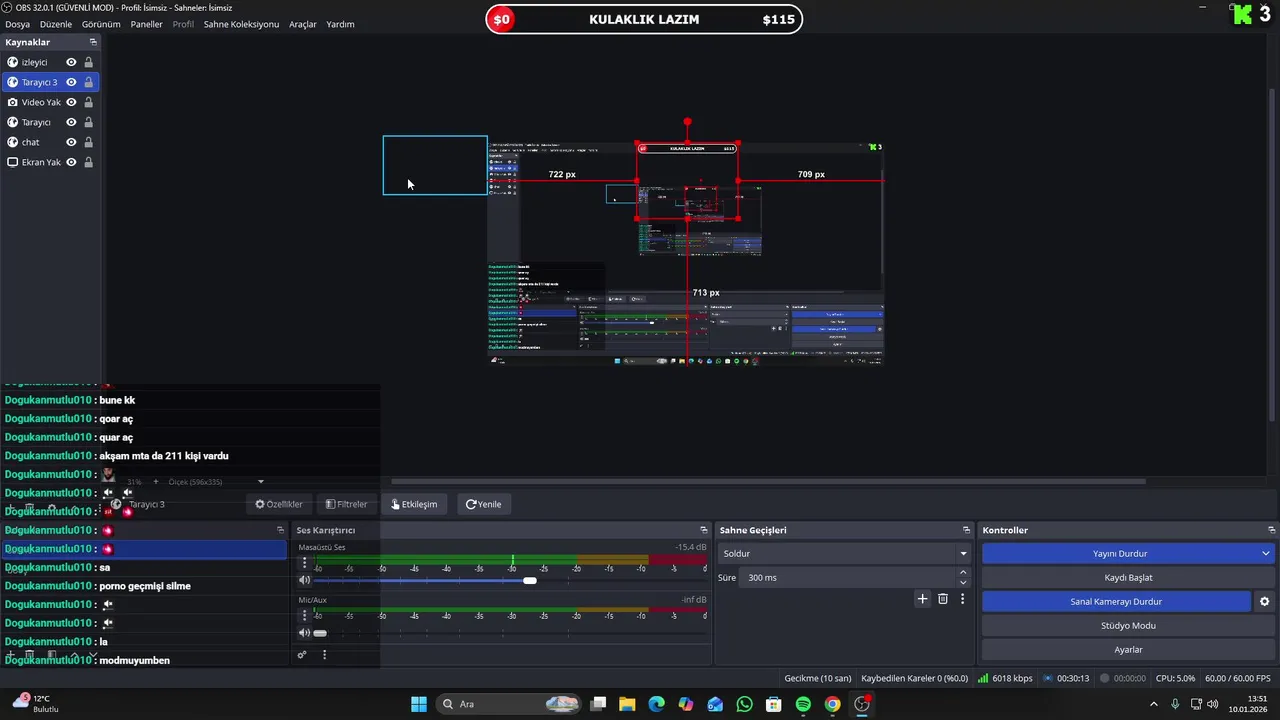Open File Explorer from the taskbar
Screen dimensions: 1280x720
pos(627,704)
